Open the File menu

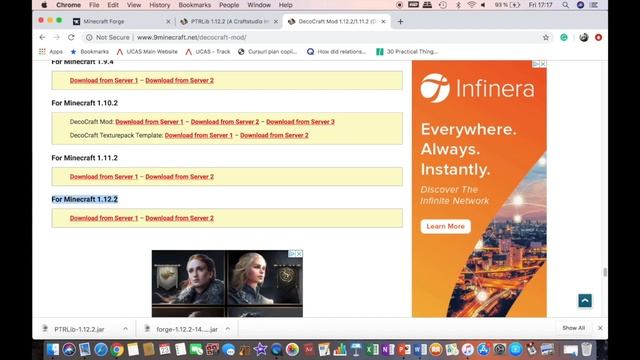pos(94,5)
